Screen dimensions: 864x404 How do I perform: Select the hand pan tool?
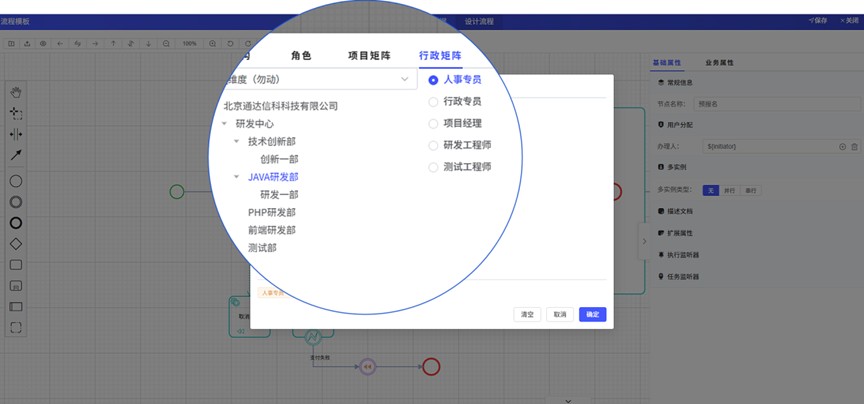click(16, 93)
